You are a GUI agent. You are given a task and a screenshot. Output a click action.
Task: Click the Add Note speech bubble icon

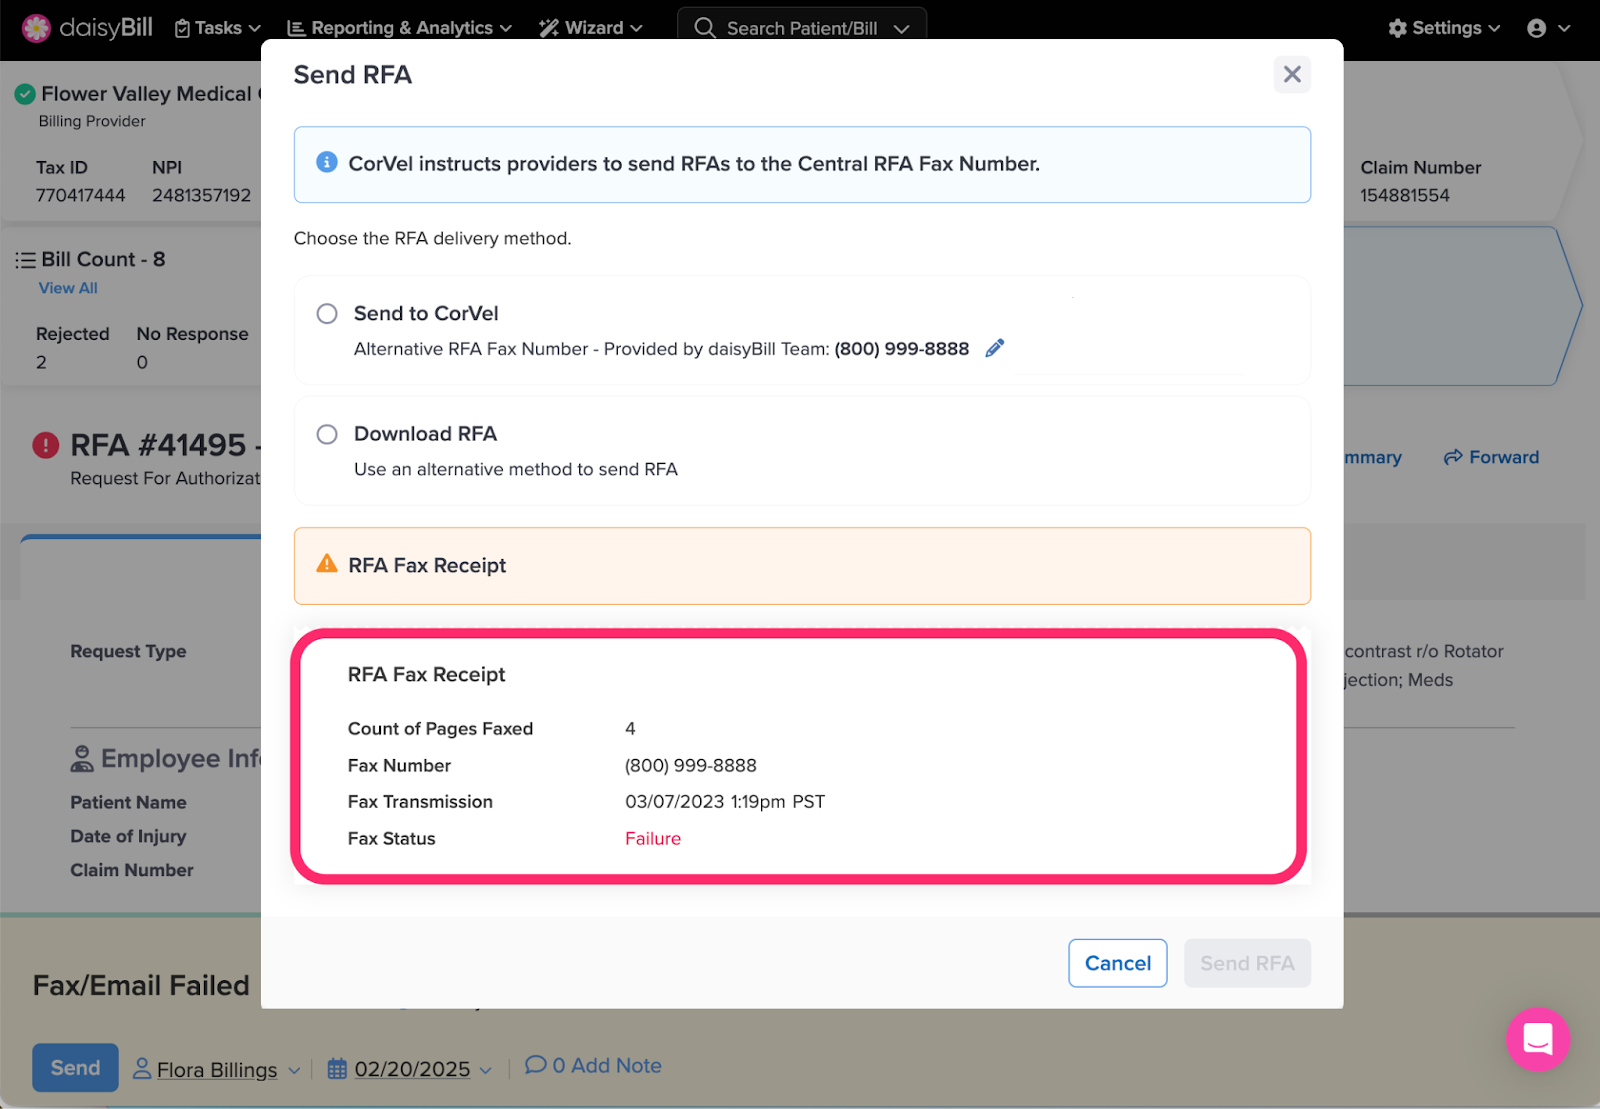[x=536, y=1065]
